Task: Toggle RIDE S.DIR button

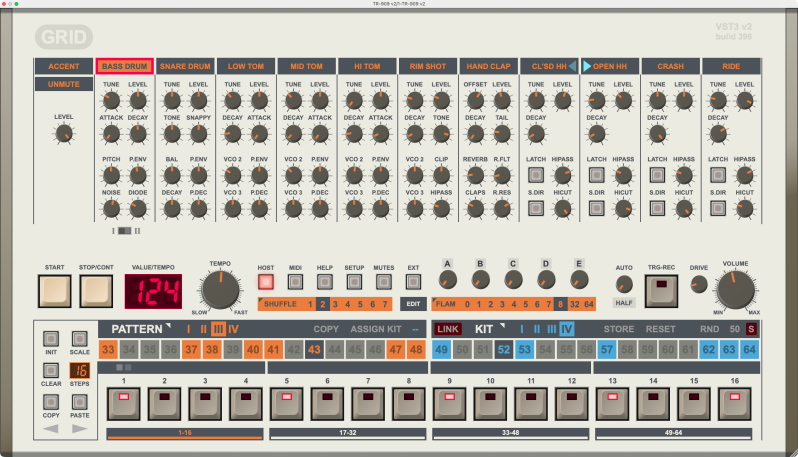Action: 718,208
